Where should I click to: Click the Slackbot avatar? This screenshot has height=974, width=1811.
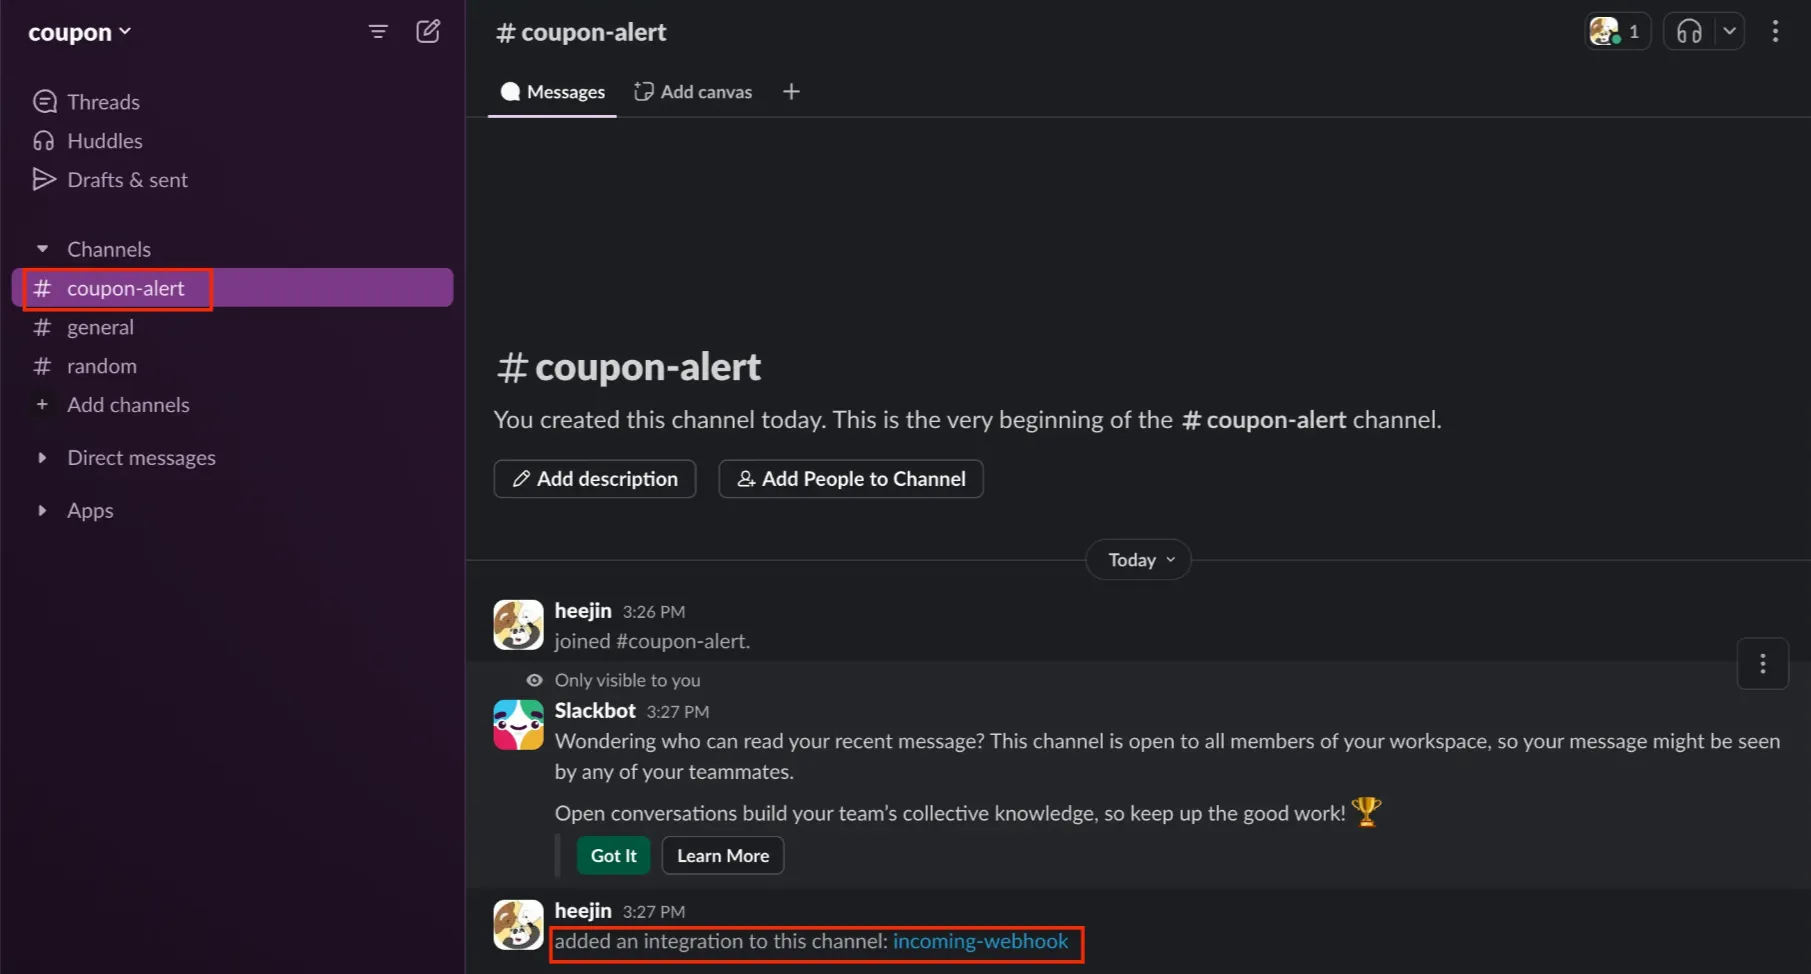tap(518, 725)
